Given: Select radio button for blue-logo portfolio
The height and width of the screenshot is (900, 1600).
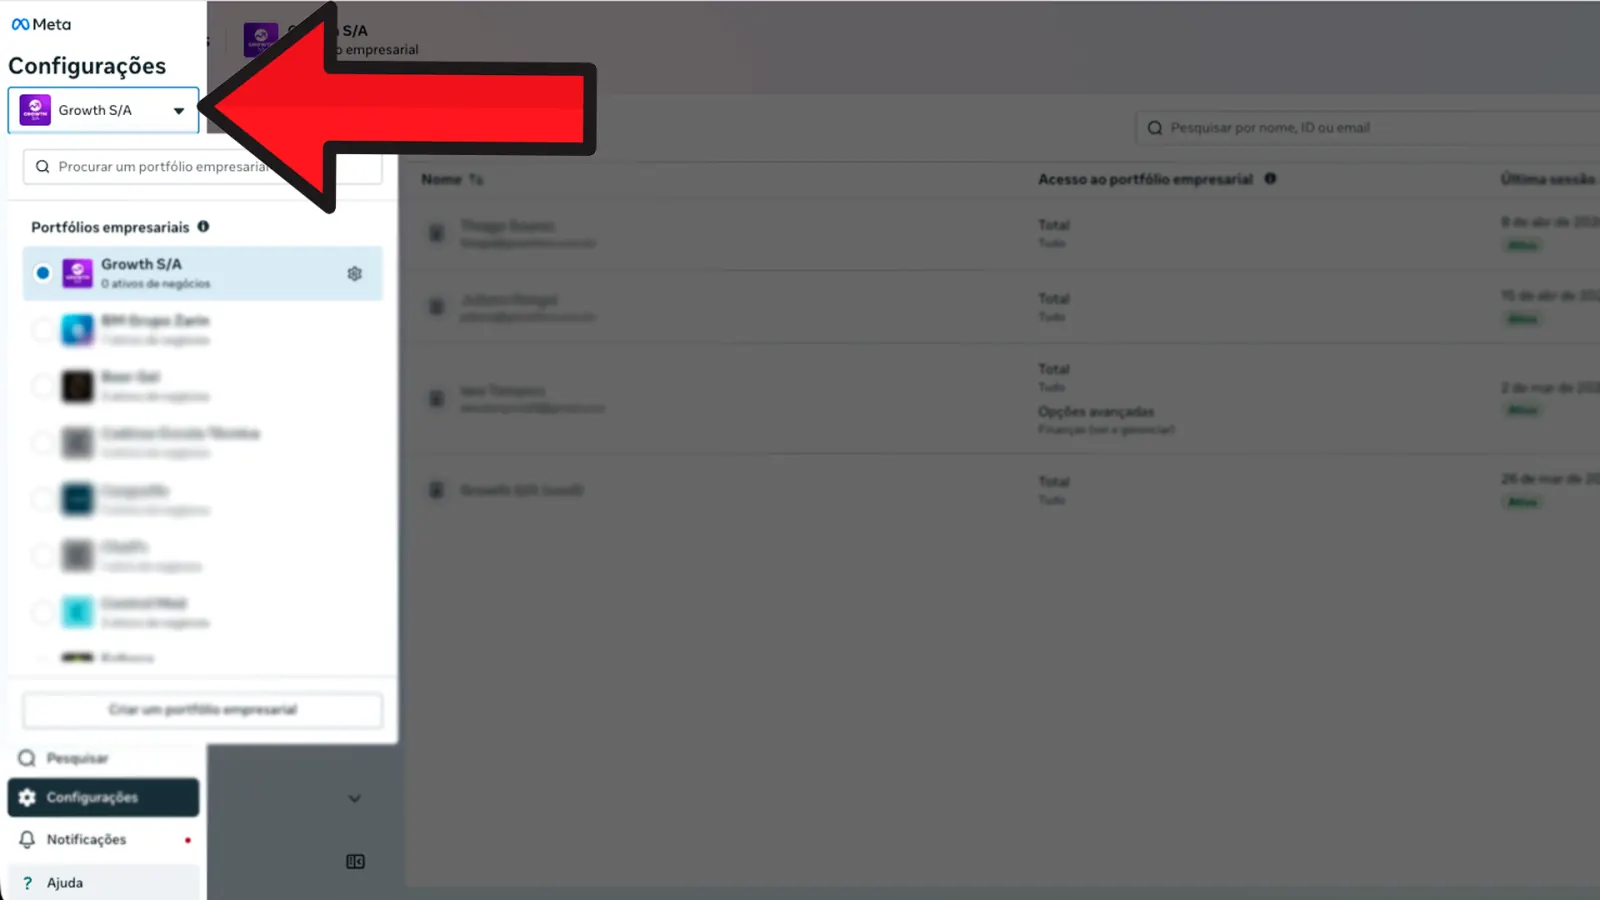Looking at the screenshot, I should tap(43, 329).
